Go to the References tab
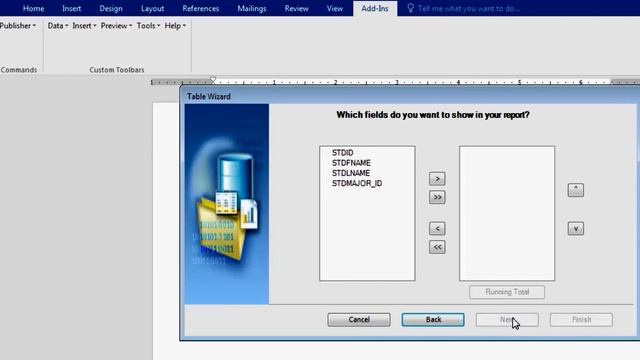The width and height of the screenshot is (640, 360). pyautogui.click(x=200, y=8)
